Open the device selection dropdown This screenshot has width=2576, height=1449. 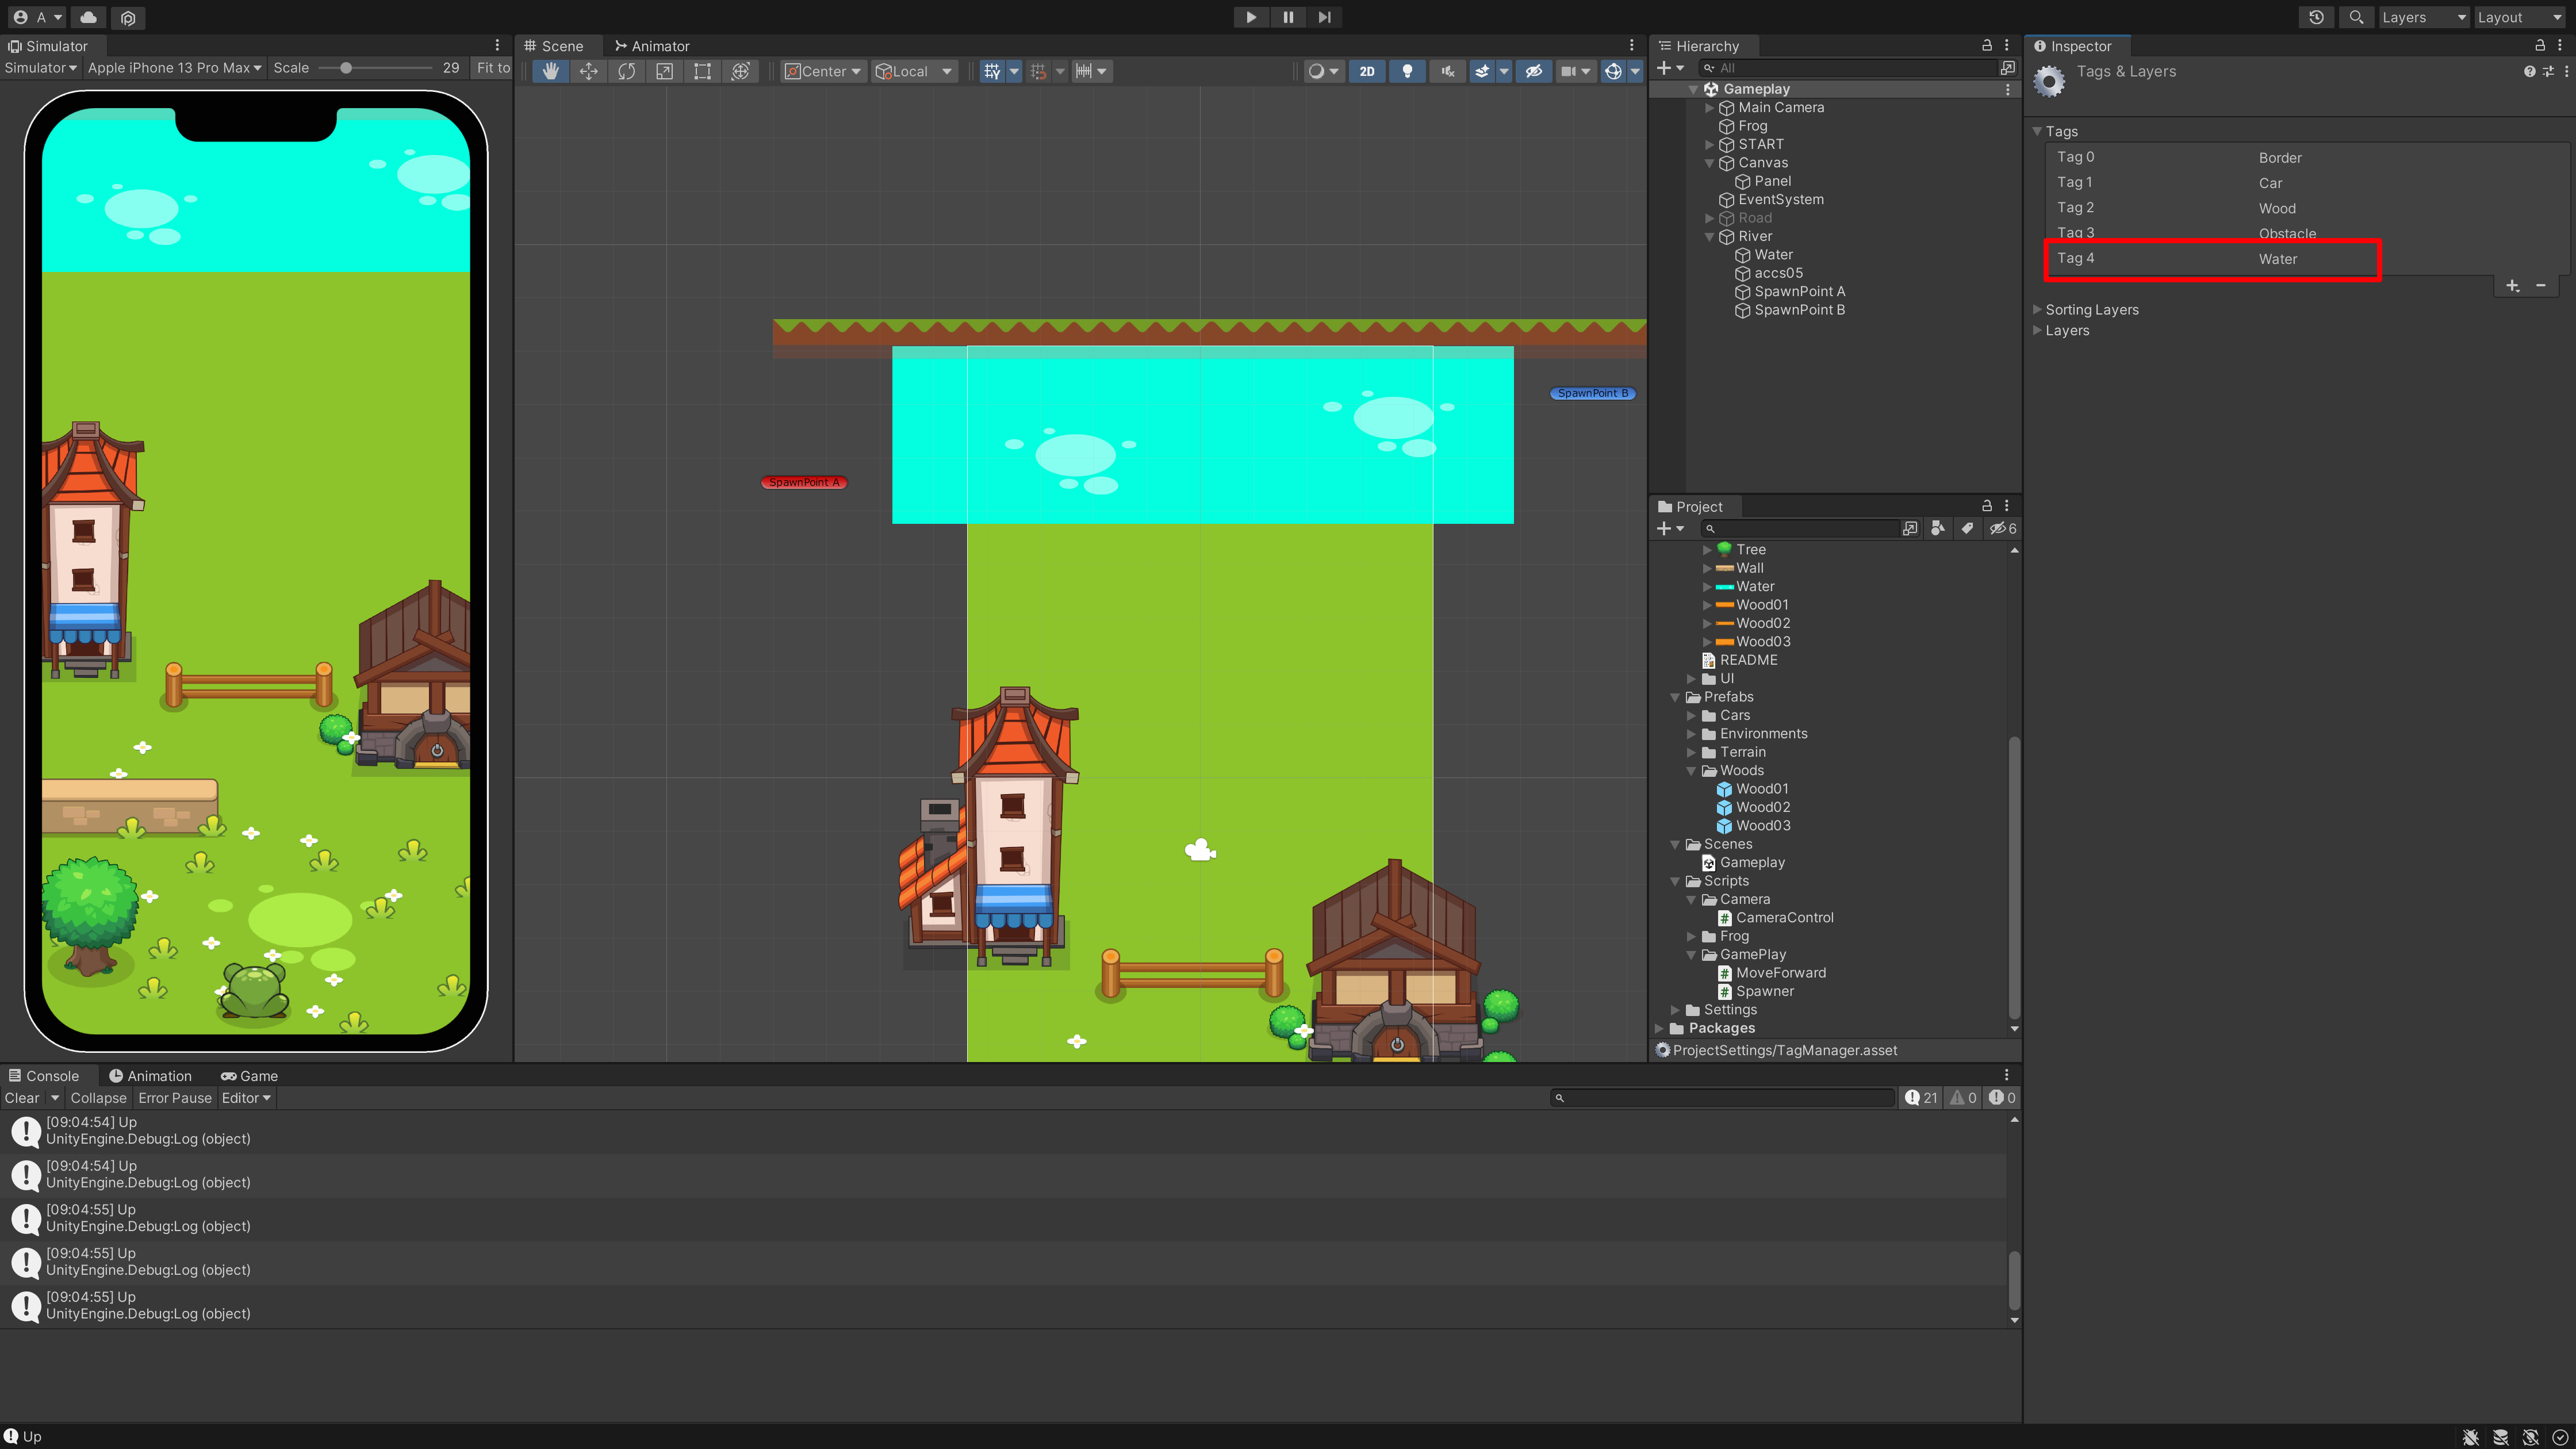(x=174, y=68)
